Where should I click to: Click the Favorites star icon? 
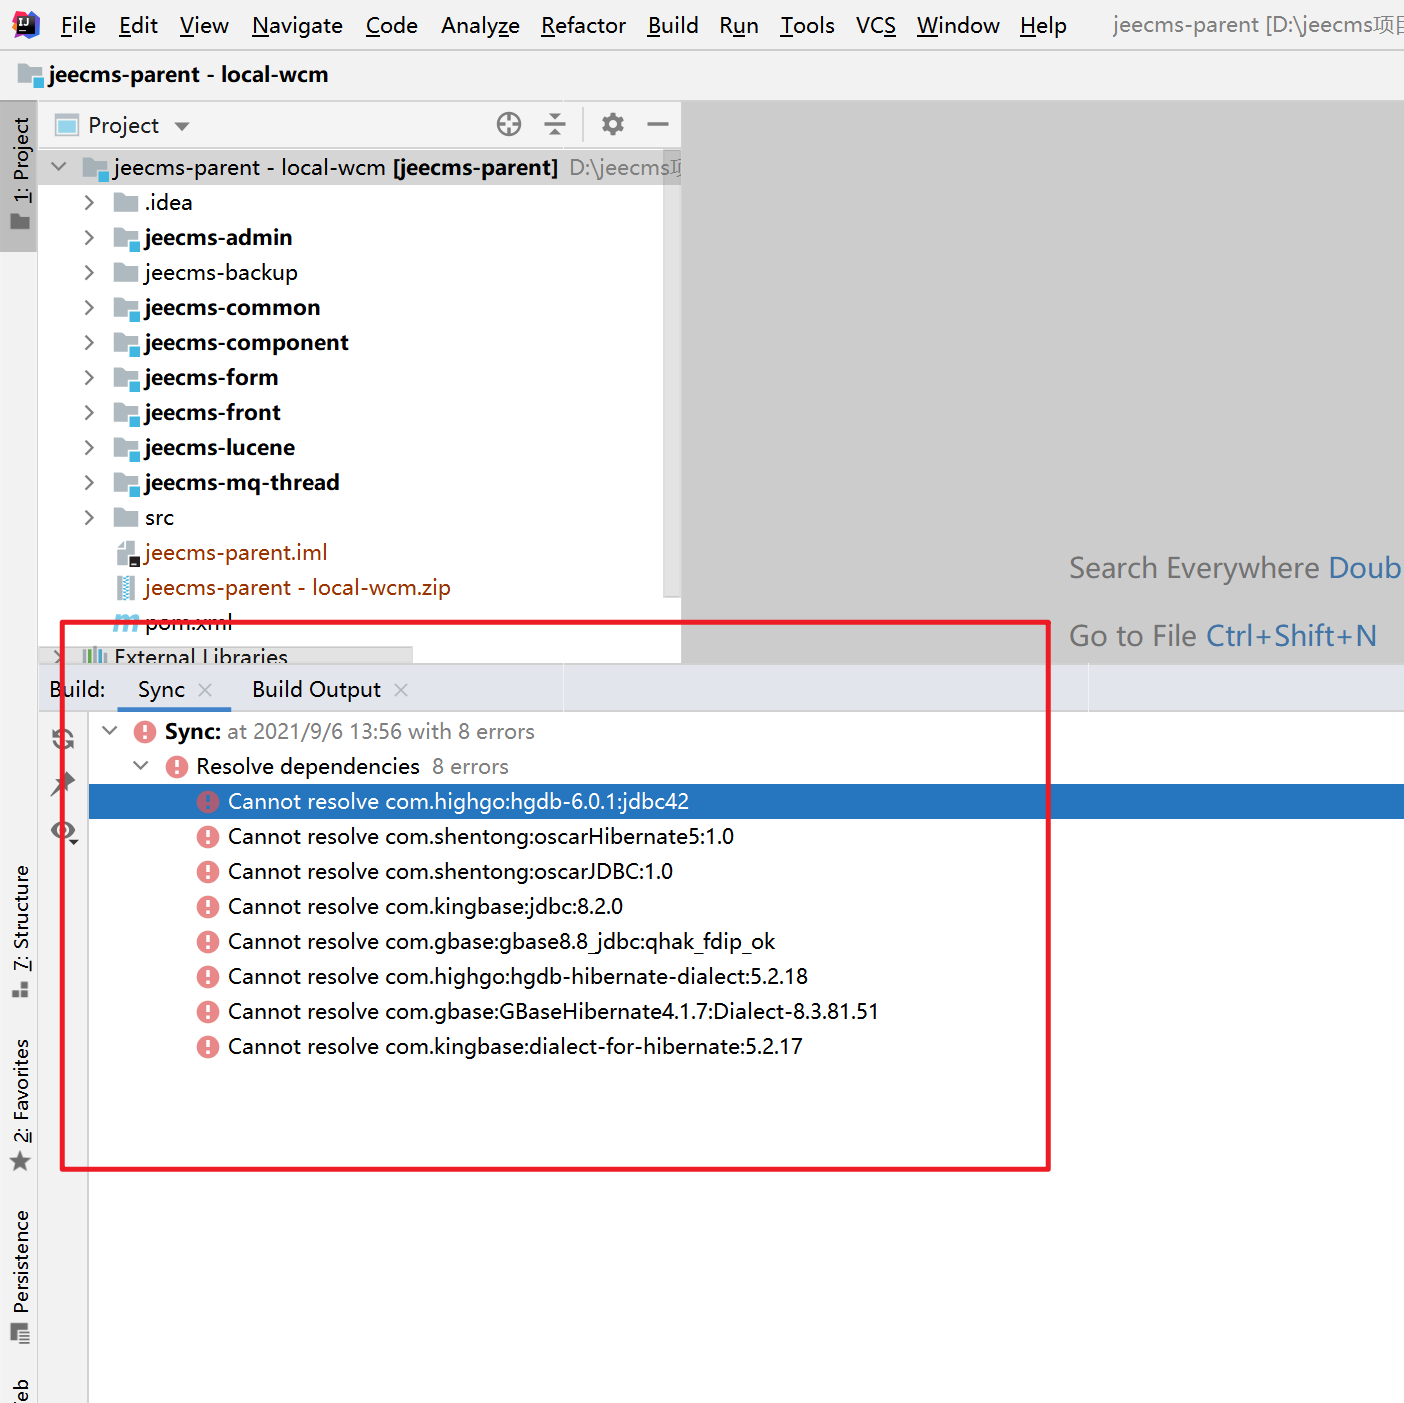(x=20, y=1162)
